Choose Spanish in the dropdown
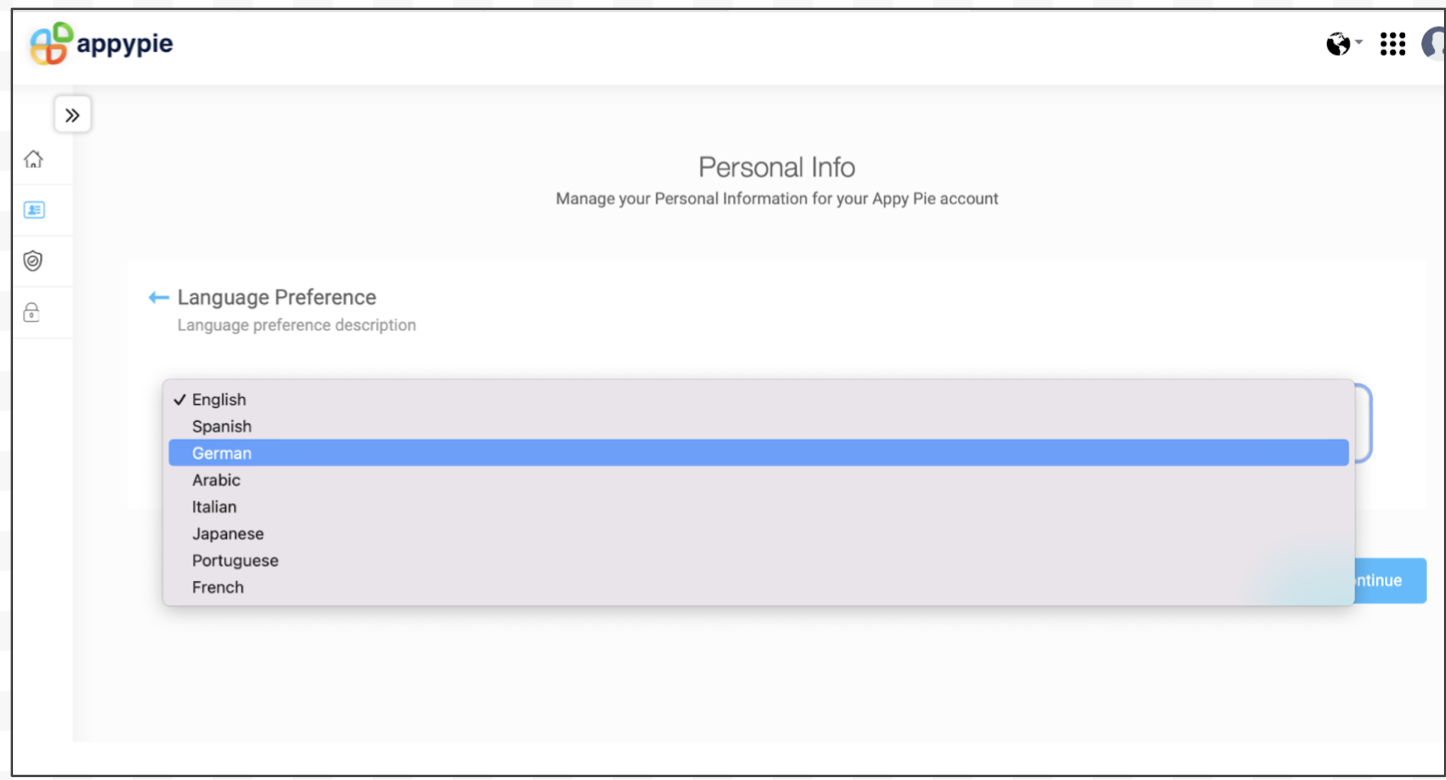Screen dimensions: 1446x780 (222, 427)
